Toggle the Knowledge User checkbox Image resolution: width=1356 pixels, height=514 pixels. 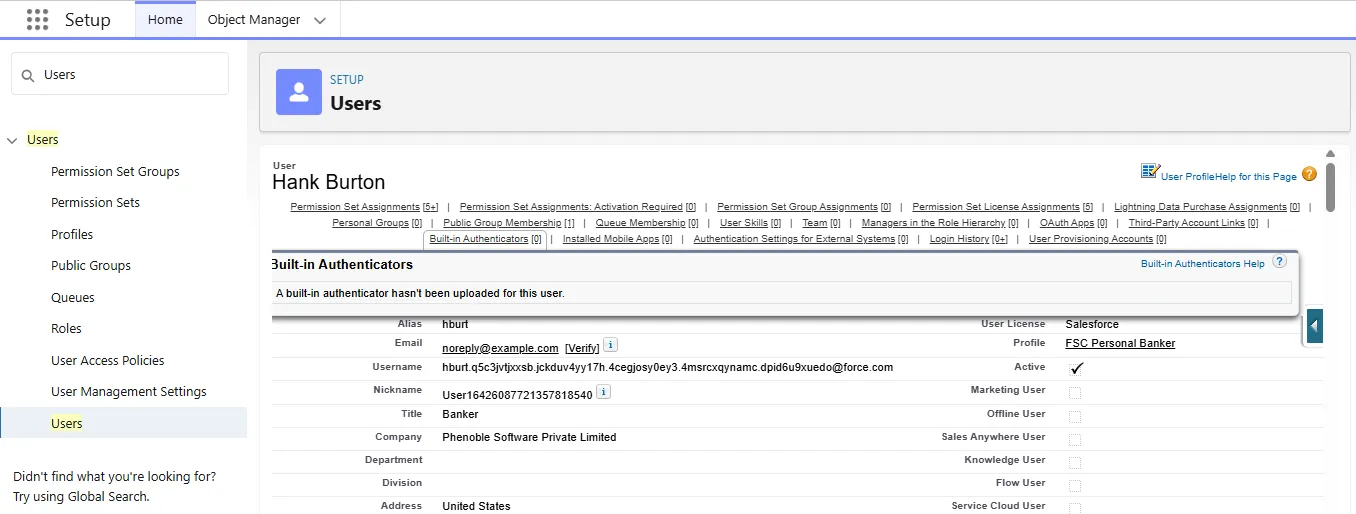(x=1075, y=462)
